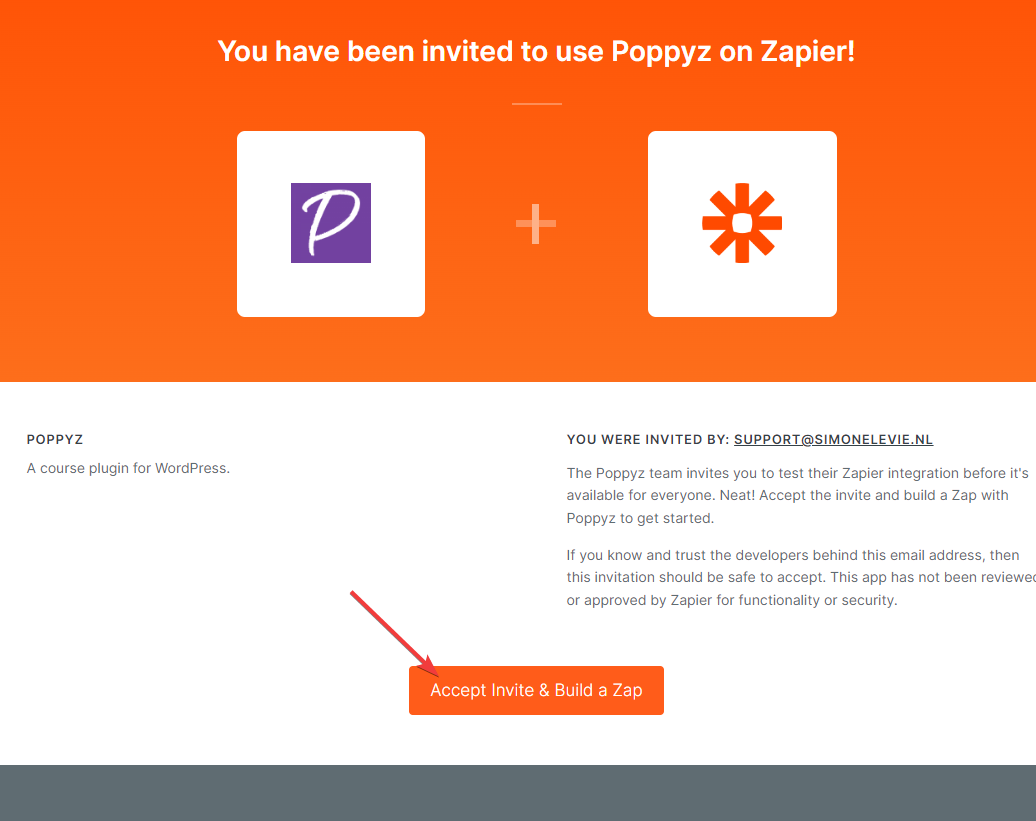
Task: Open the support@simonelevie.nl email link
Action: click(833, 439)
